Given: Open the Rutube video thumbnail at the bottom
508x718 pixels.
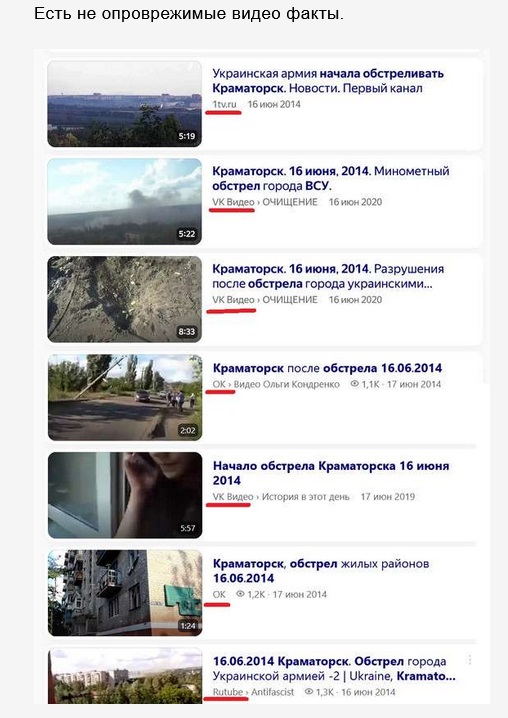Looking at the screenshot, I should tap(125, 675).
